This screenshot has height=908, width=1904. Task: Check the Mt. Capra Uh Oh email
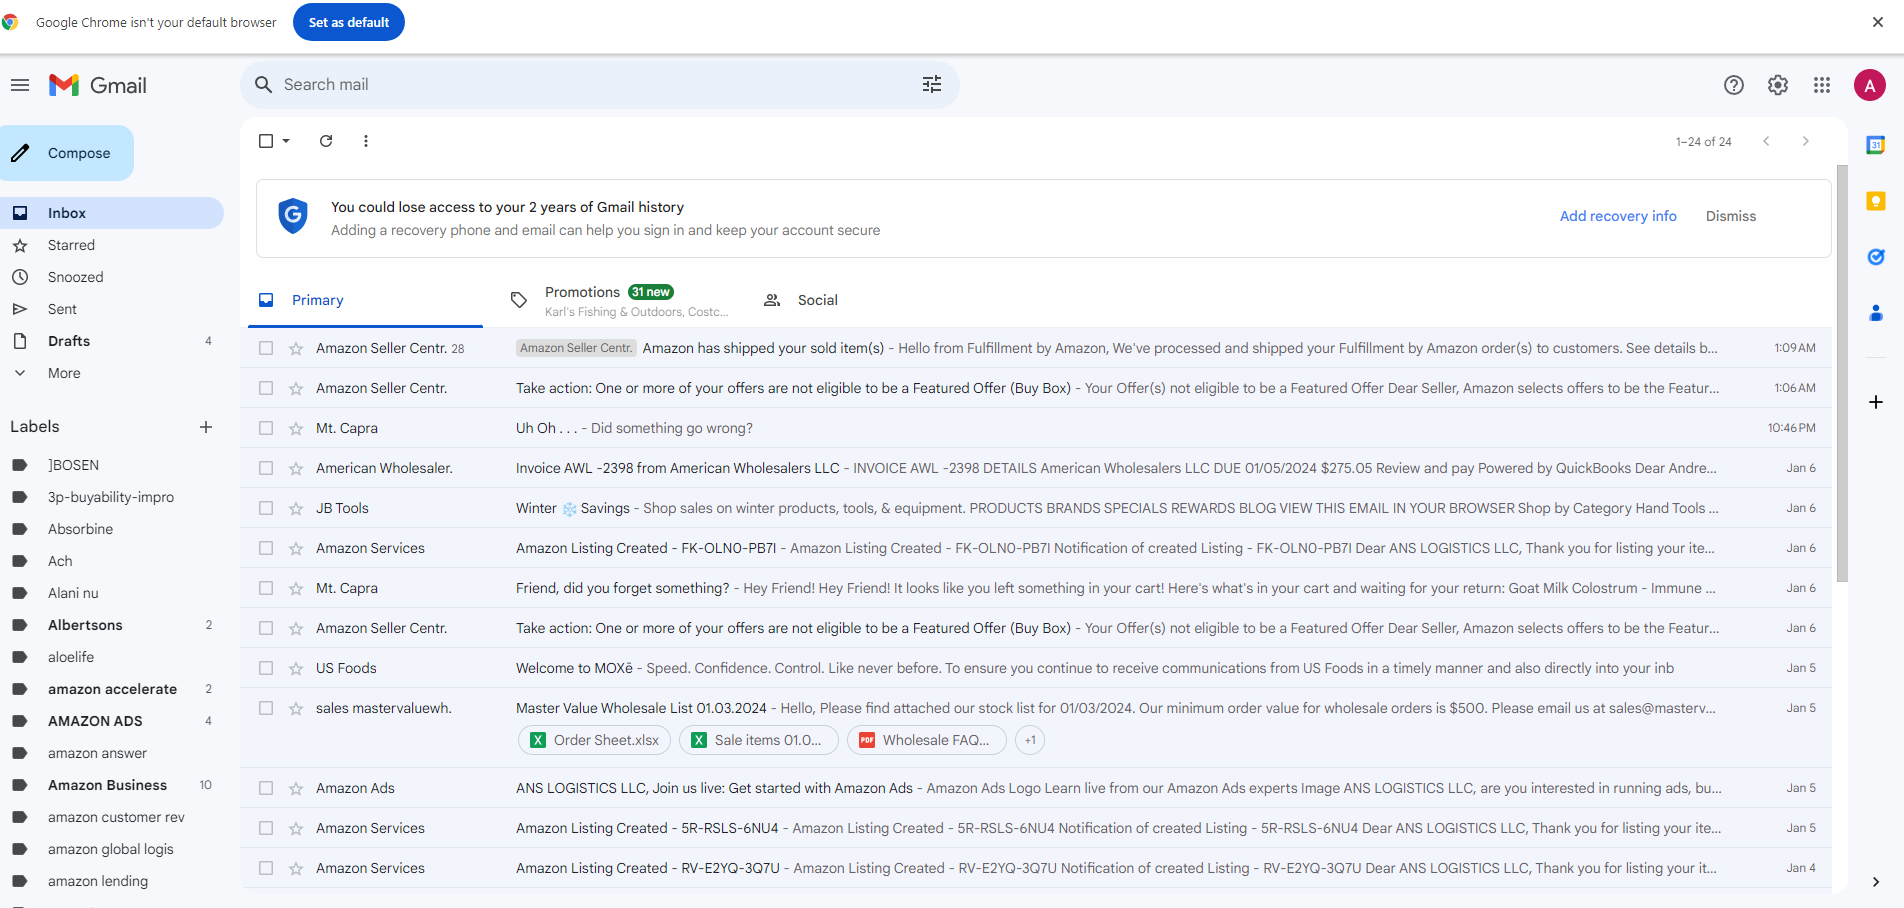pos(266,428)
